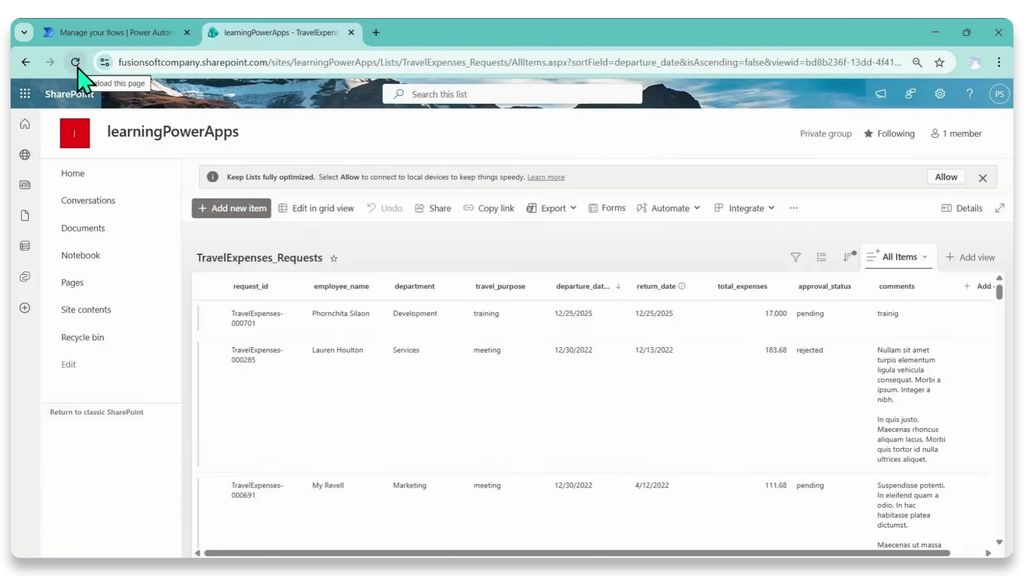Viewport: 1024px width, 576px height.
Task: Open Recycle bin in the navigation
Action: click(82, 337)
